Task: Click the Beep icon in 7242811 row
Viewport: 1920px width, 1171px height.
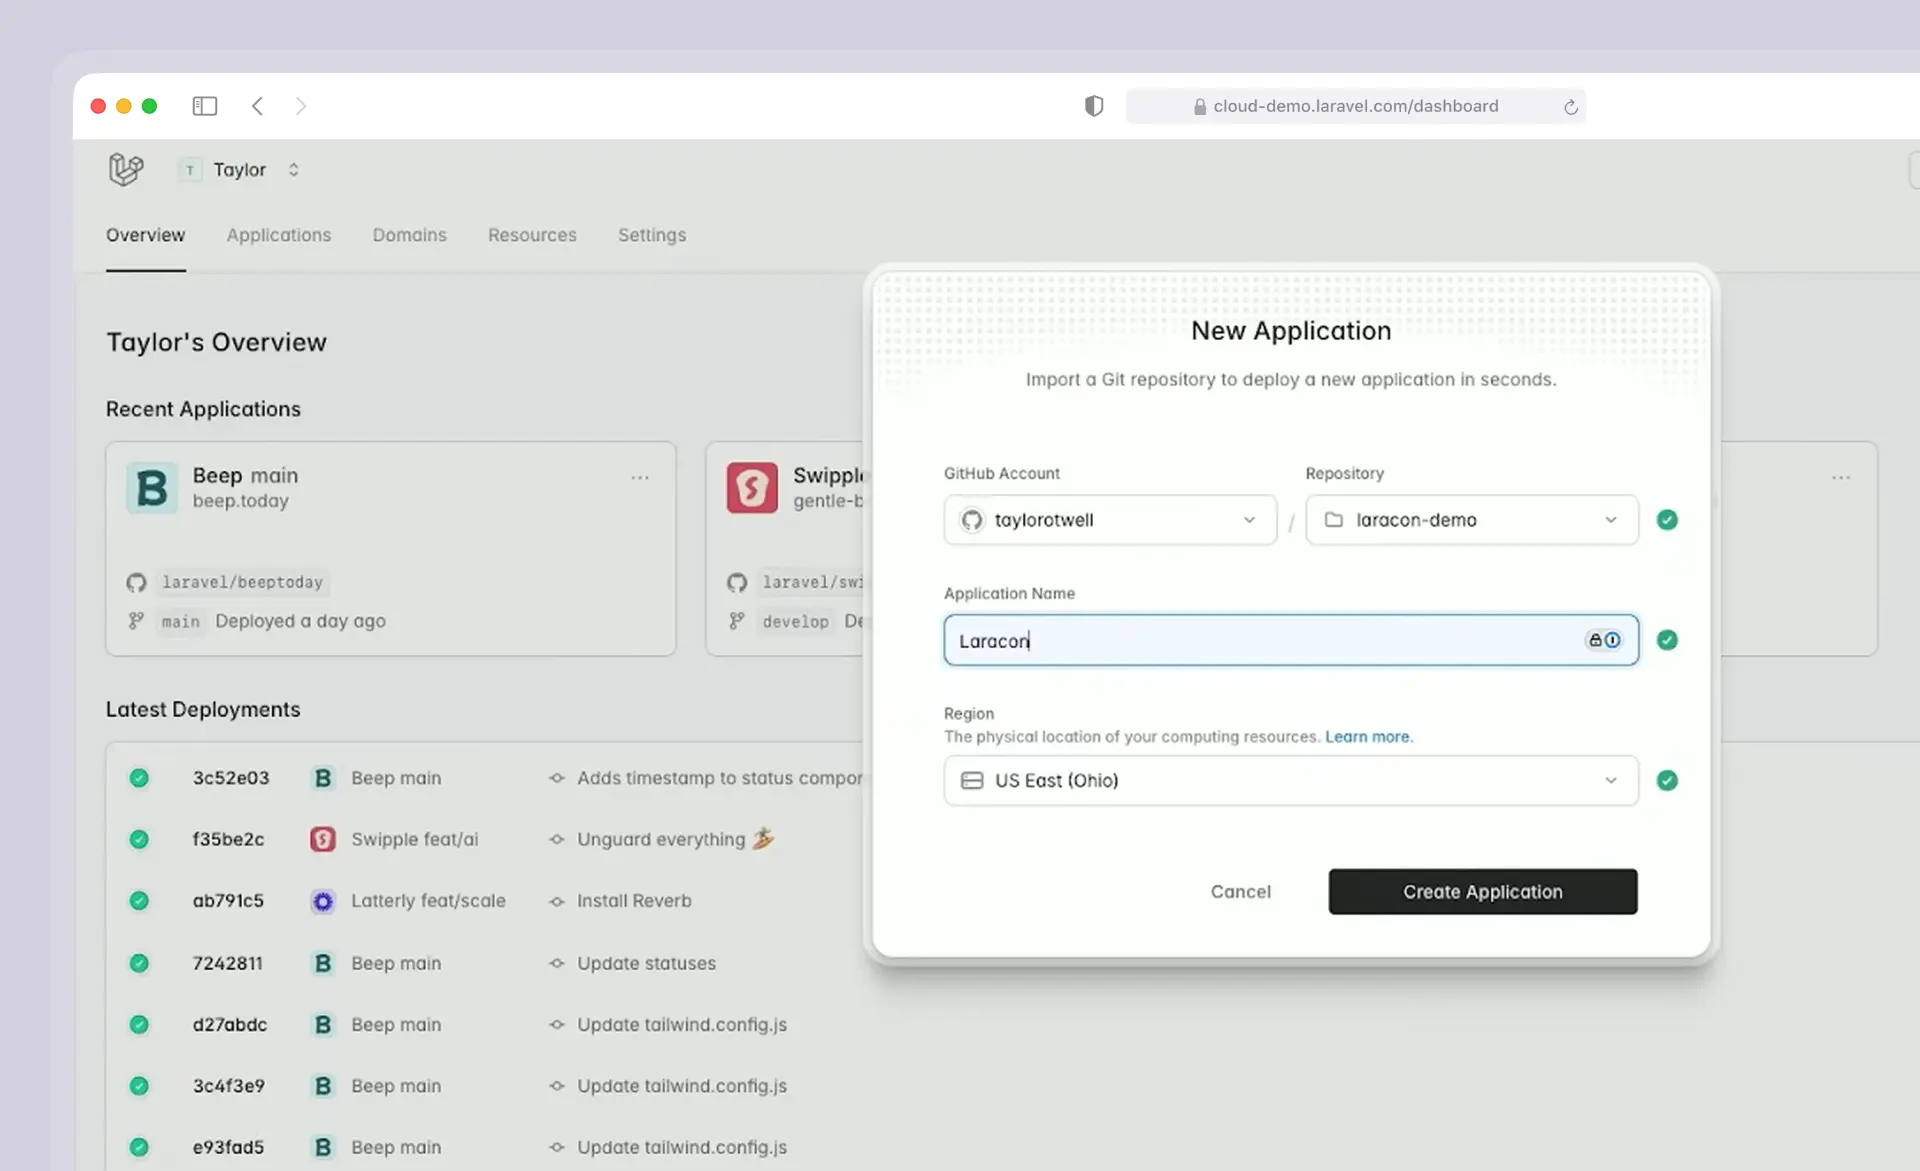Action: [323, 963]
